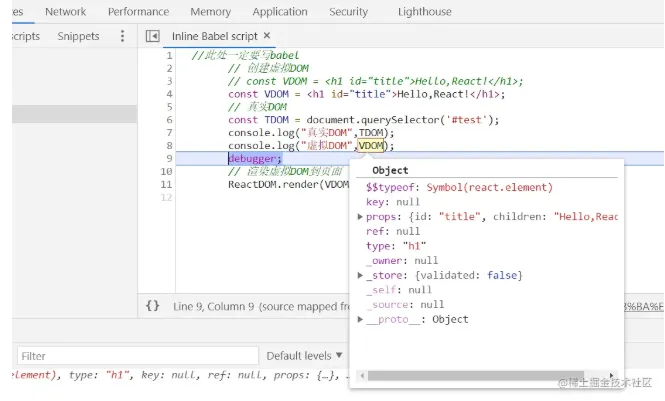
Task: Click line number 9 in the gutter
Action: pyautogui.click(x=169, y=159)
